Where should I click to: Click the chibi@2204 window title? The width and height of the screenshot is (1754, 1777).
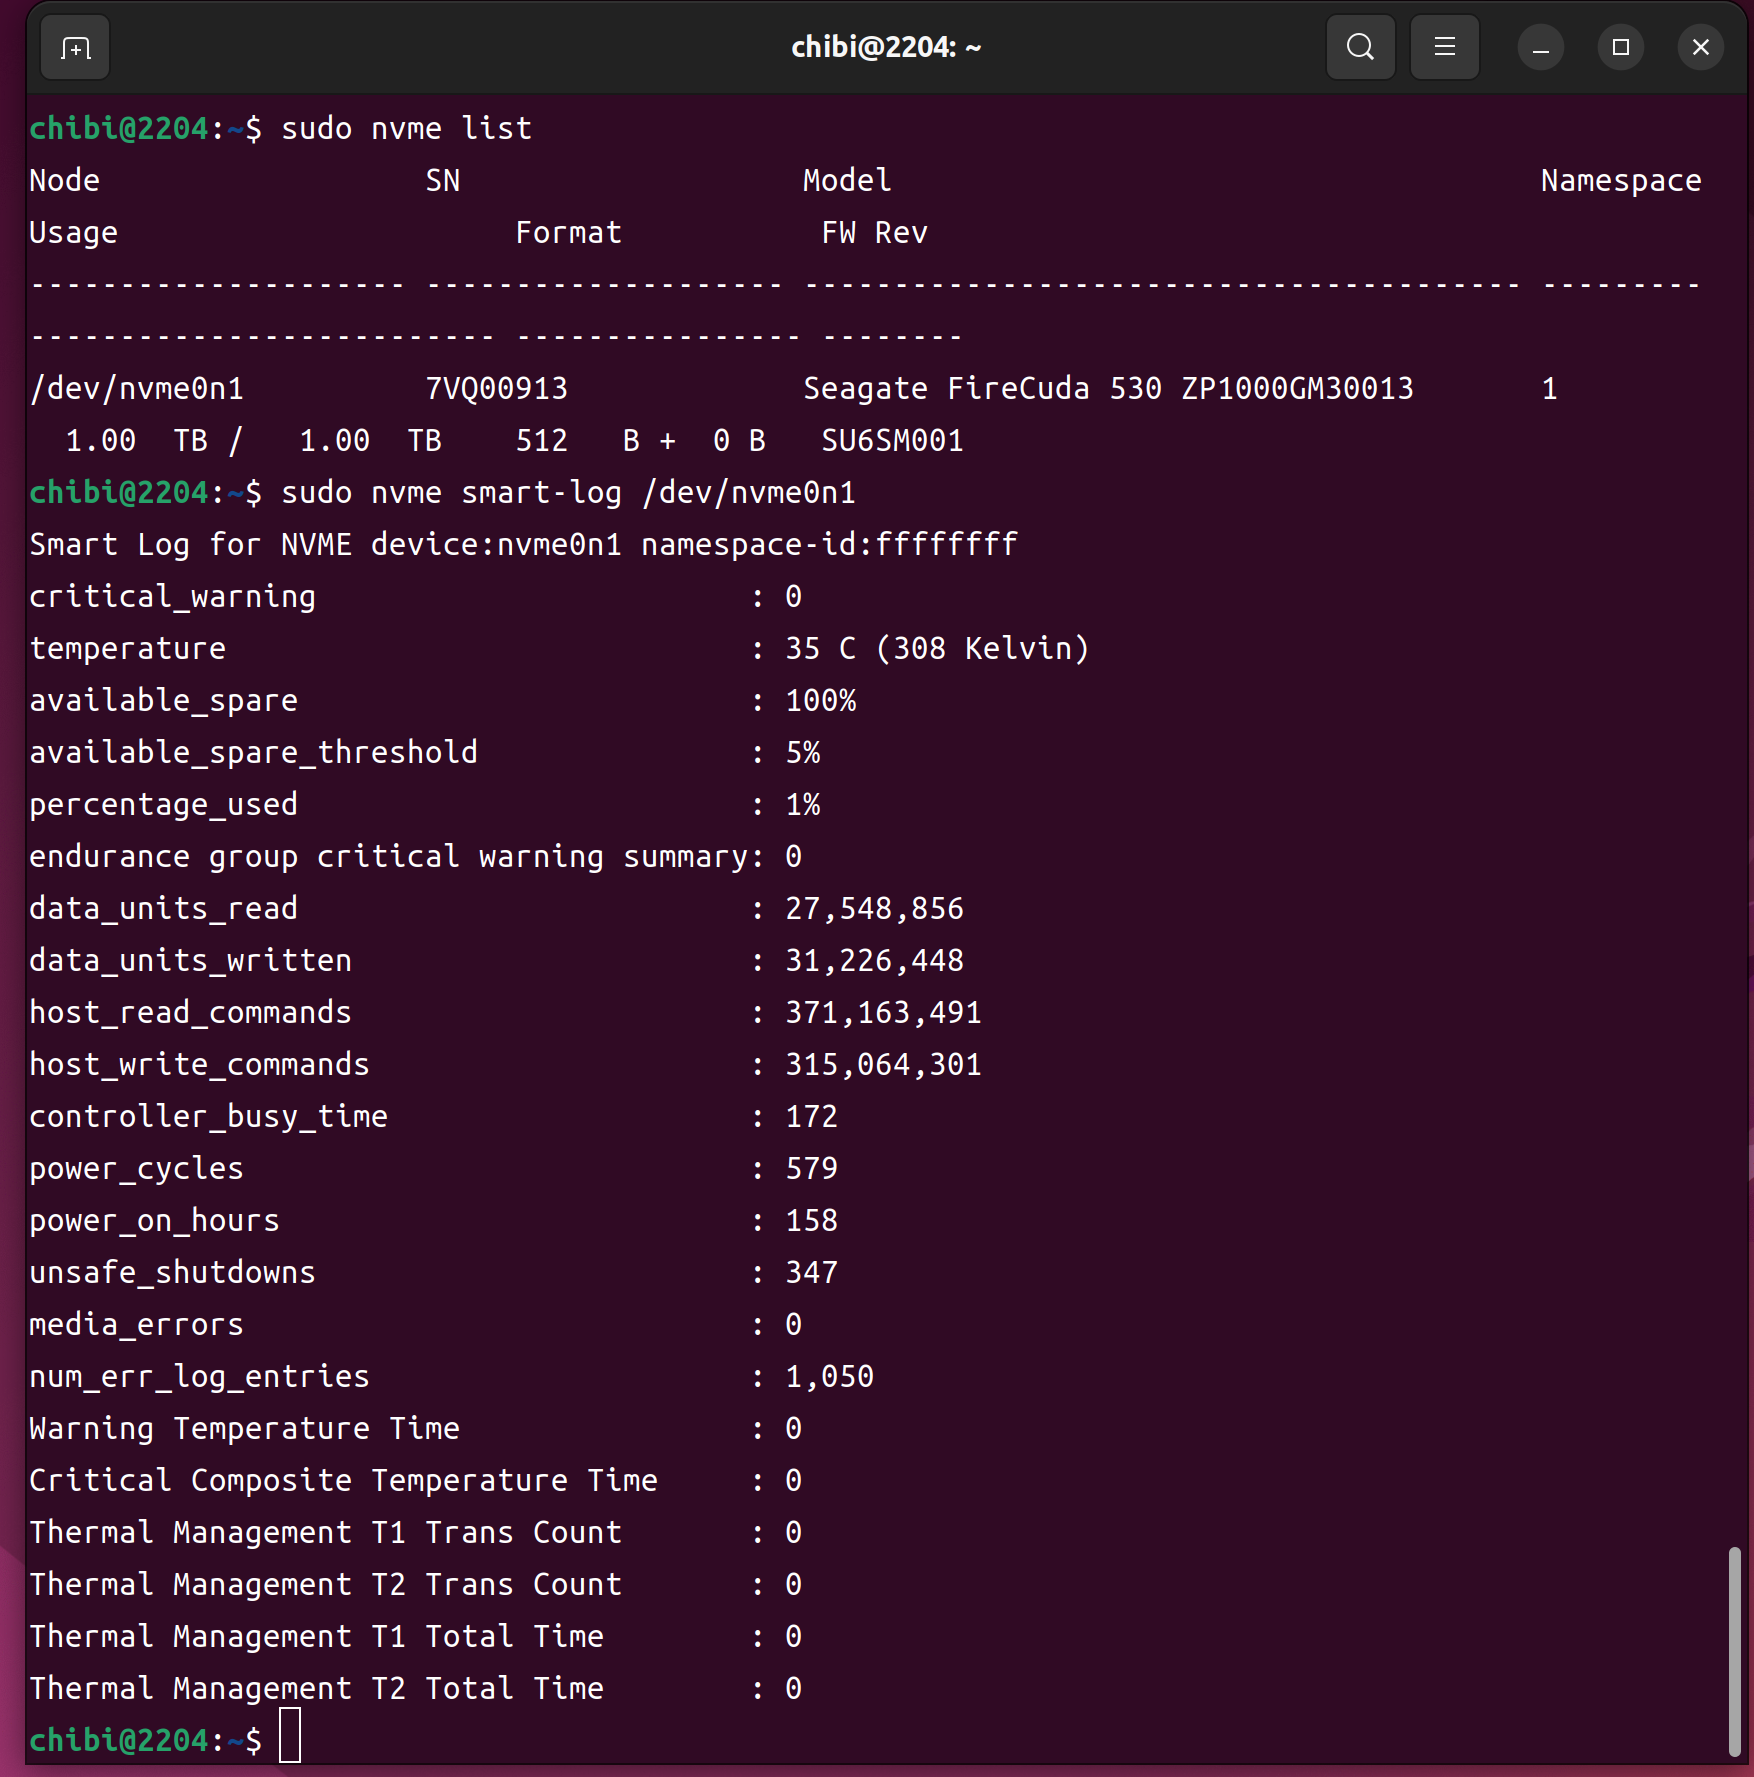(x=886, y=47)
